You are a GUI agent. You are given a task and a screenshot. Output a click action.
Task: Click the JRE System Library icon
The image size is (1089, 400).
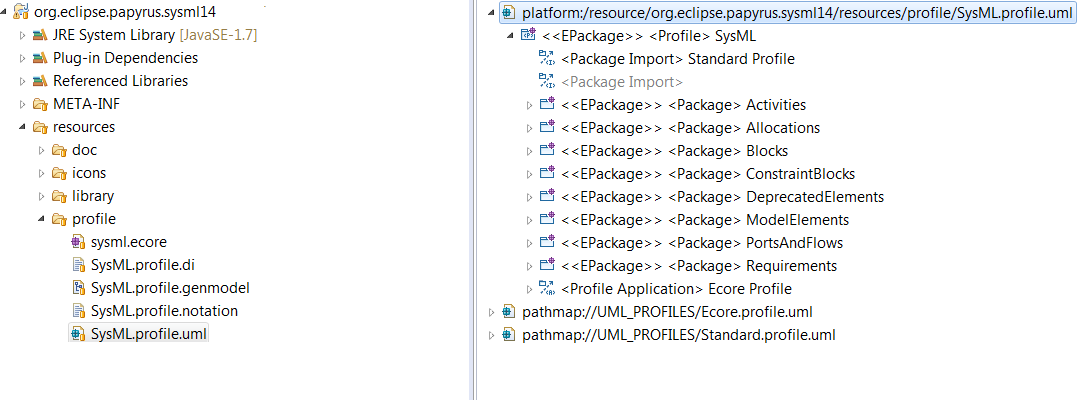pyautogui.click(x=40, y=35)
